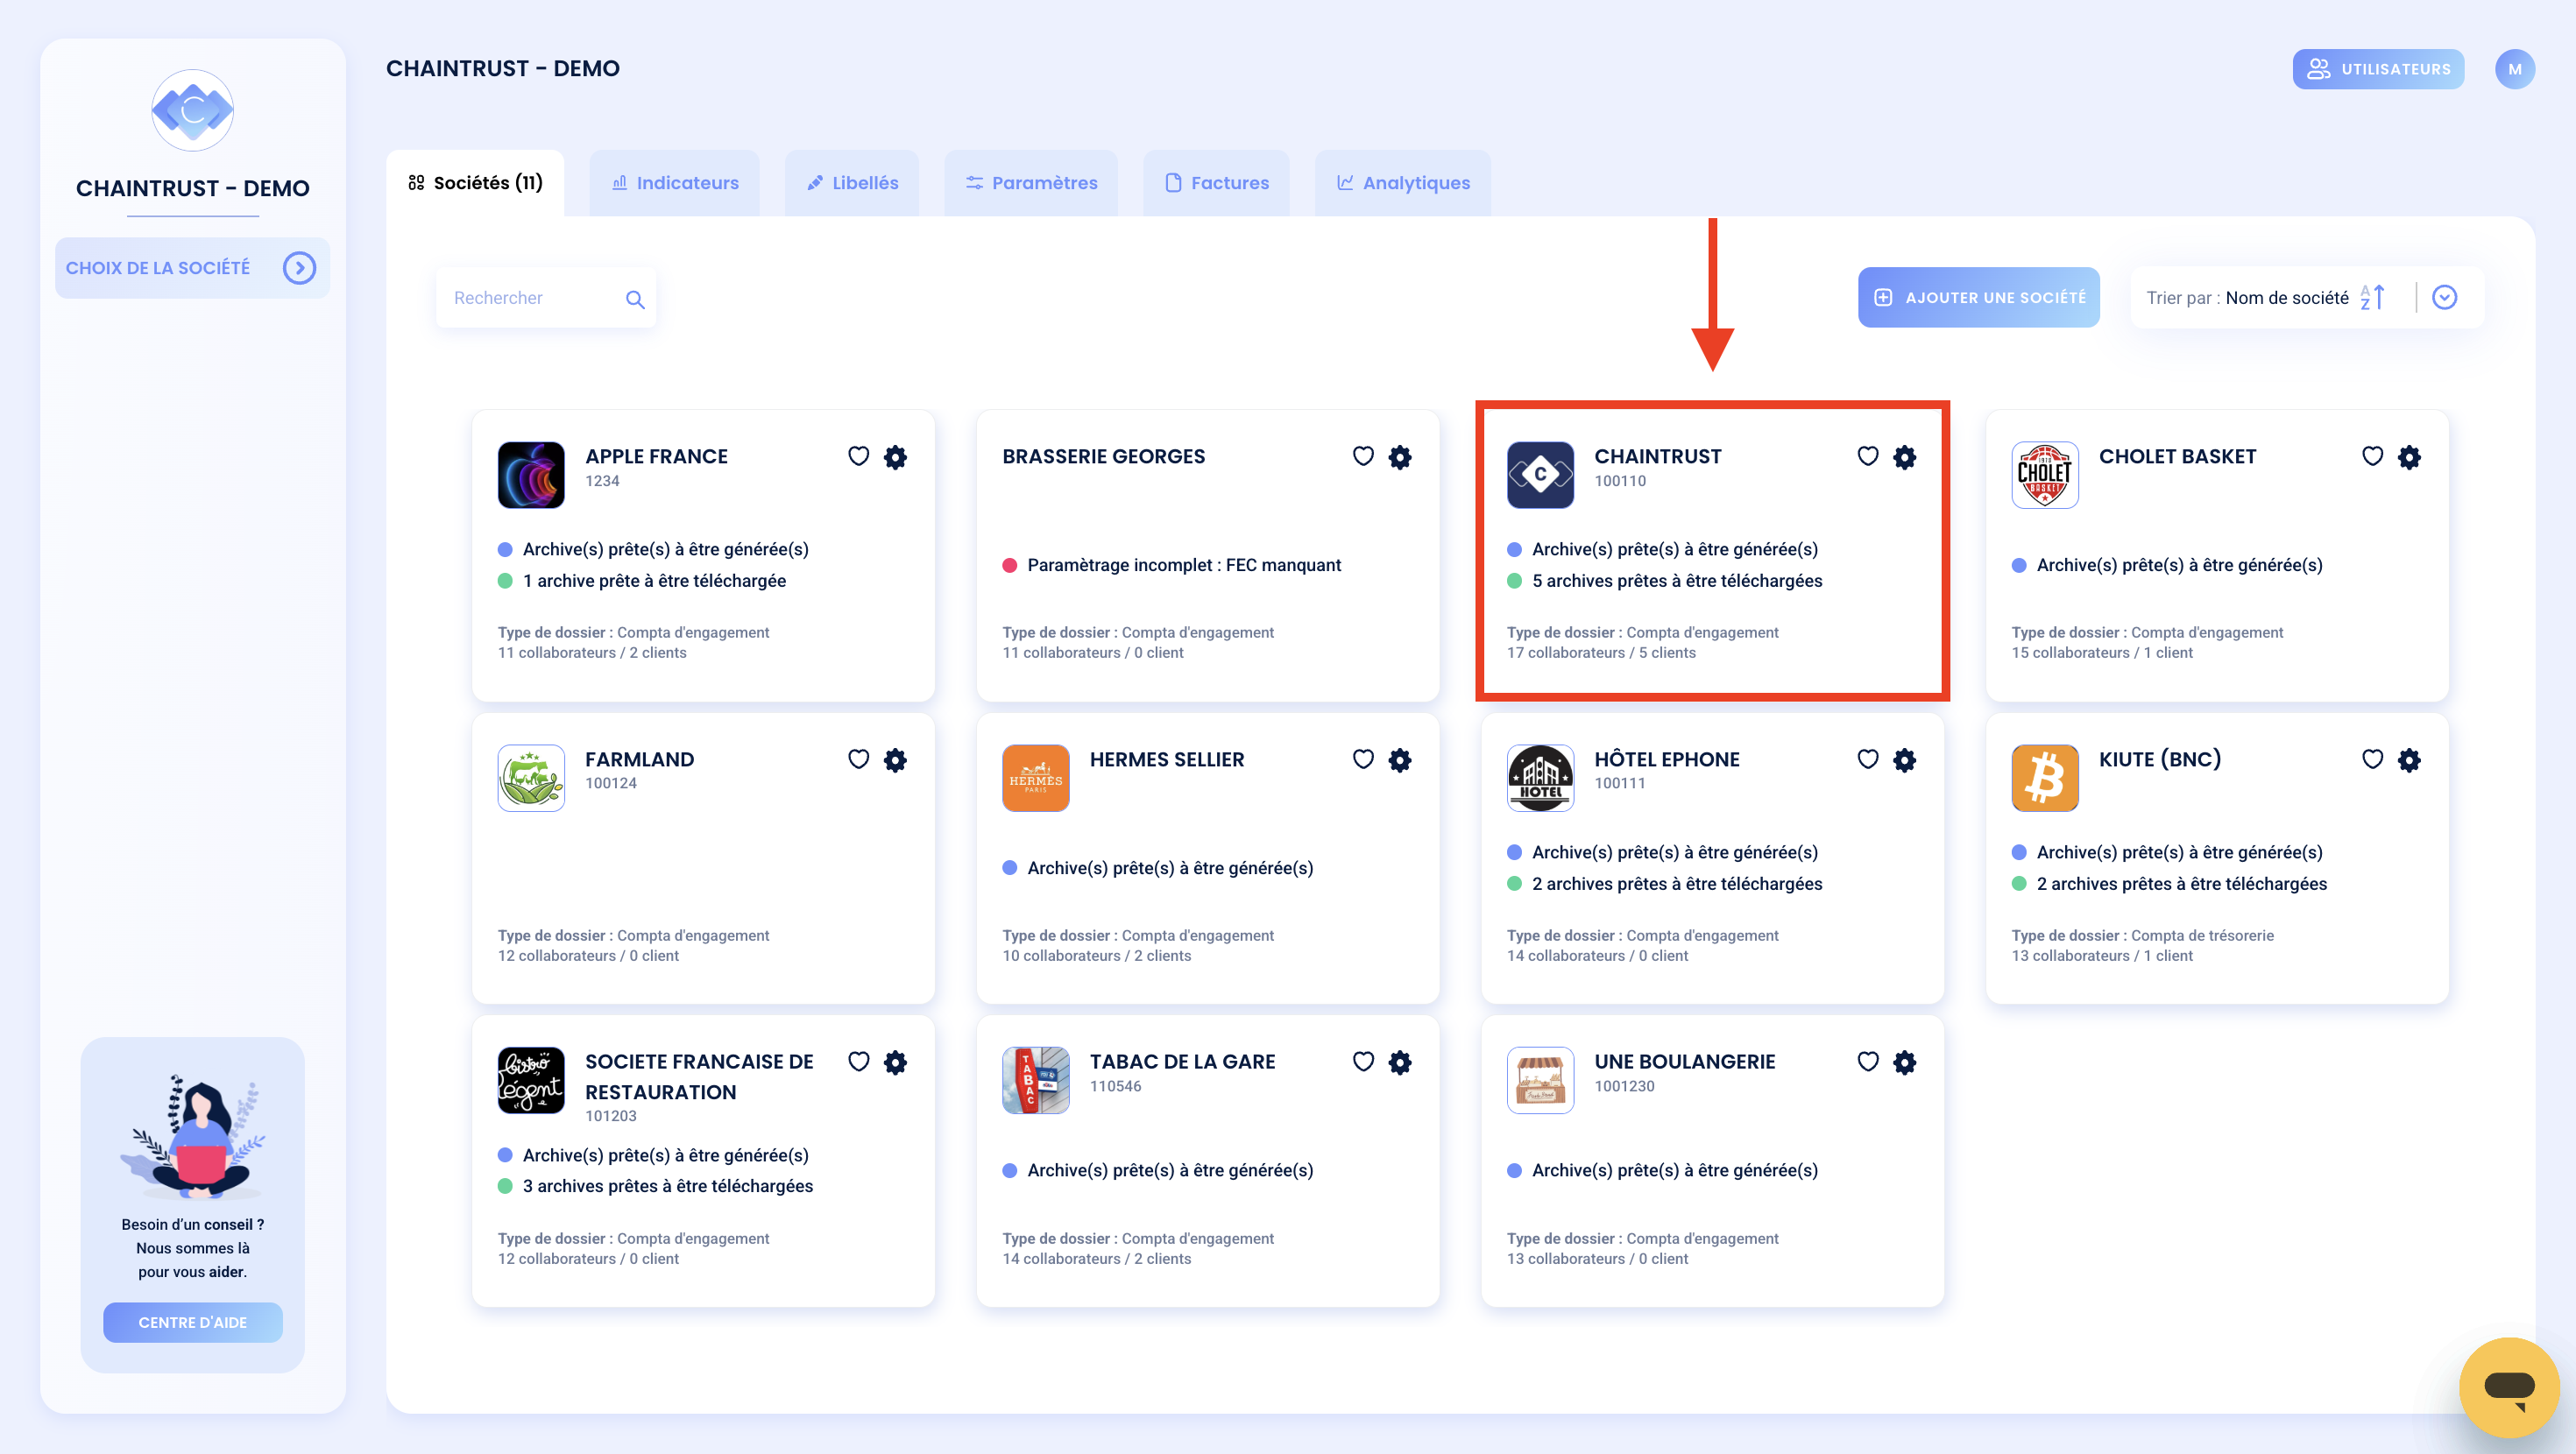Expand the sort options dropdown chevron
This screenshot has height=1454, width=2576.
[2444, 297]
